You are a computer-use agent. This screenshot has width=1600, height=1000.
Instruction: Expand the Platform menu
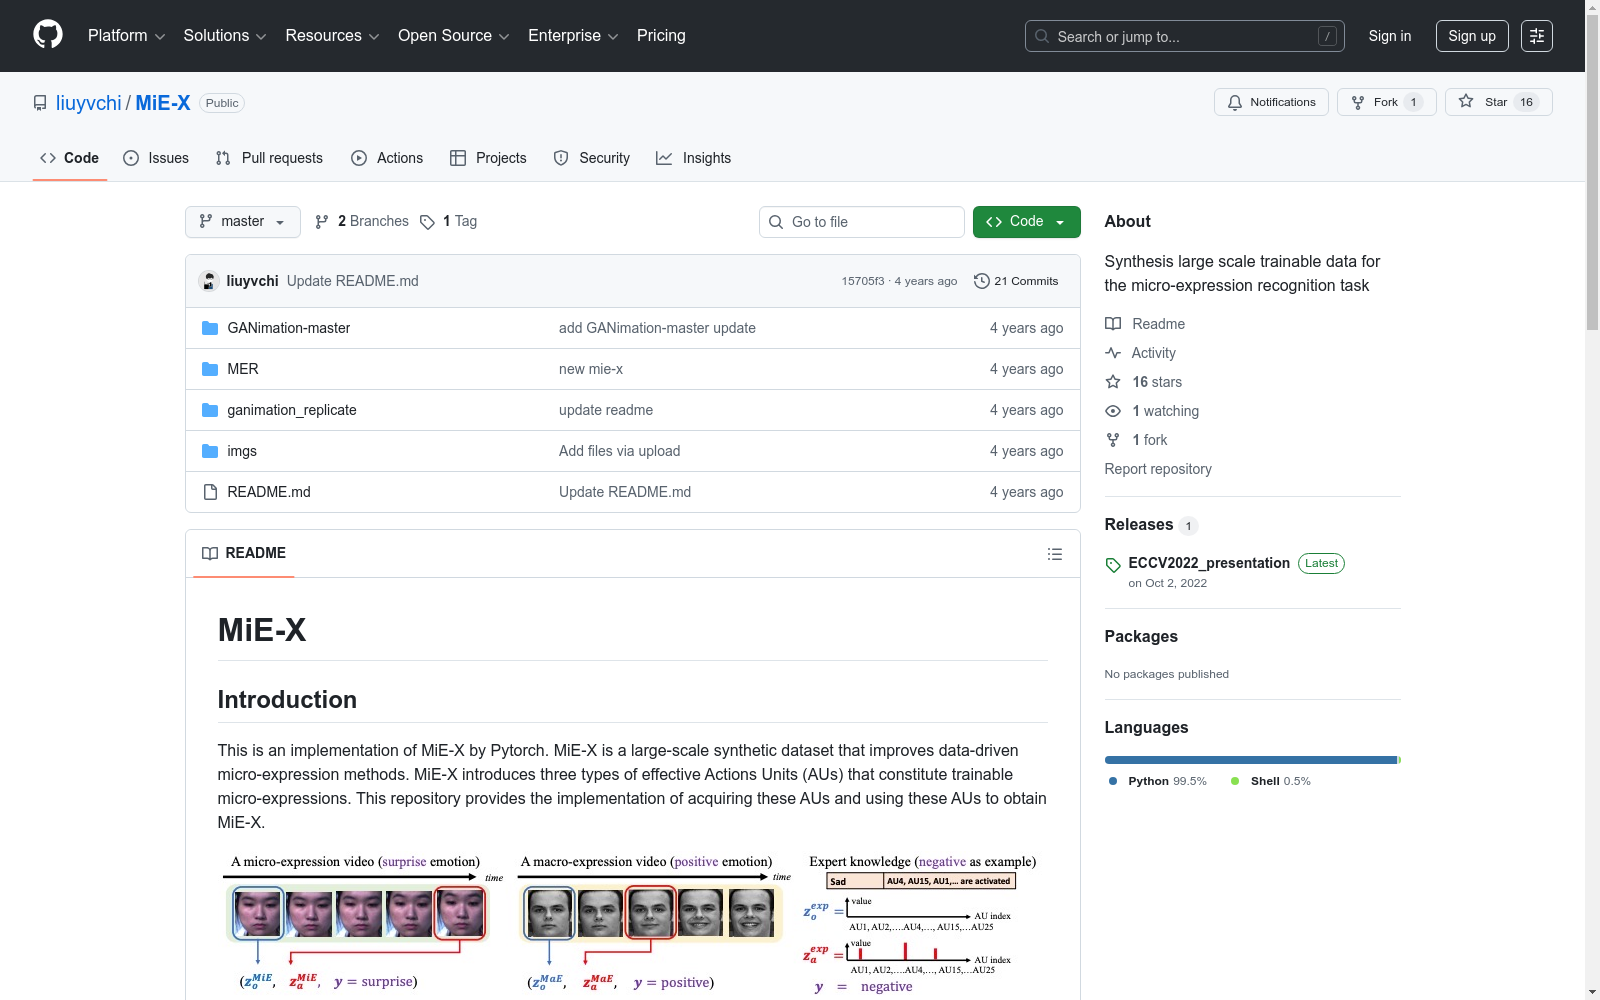coord(126,36)
